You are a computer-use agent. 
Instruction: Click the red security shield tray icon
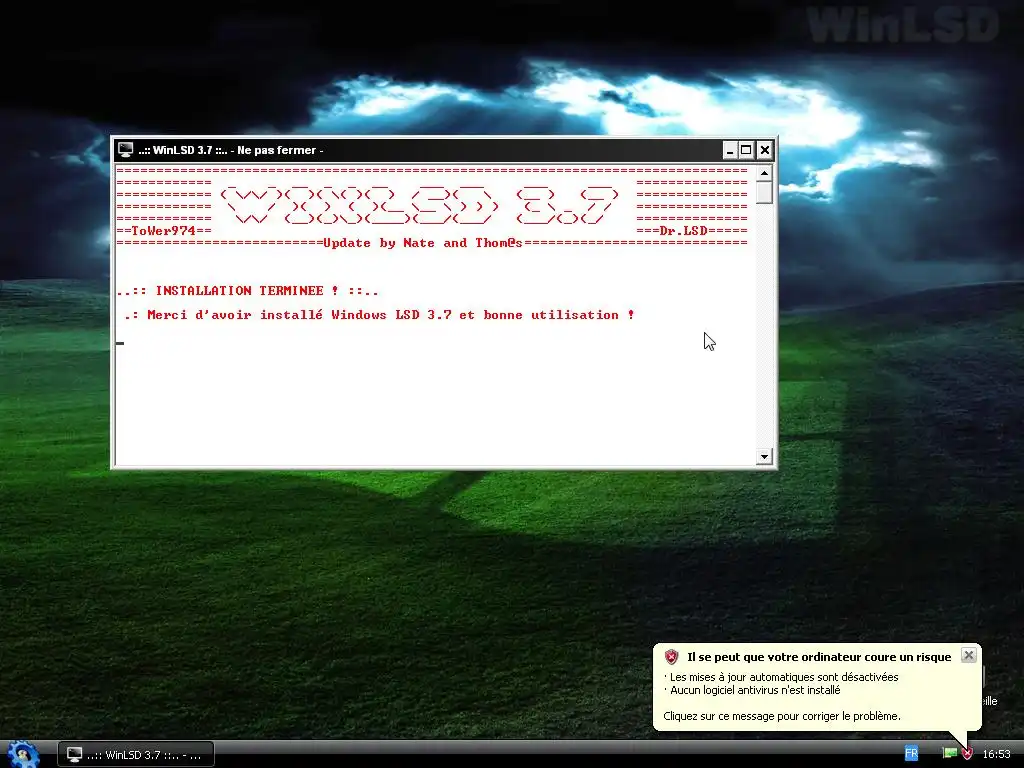click(967, 754)
